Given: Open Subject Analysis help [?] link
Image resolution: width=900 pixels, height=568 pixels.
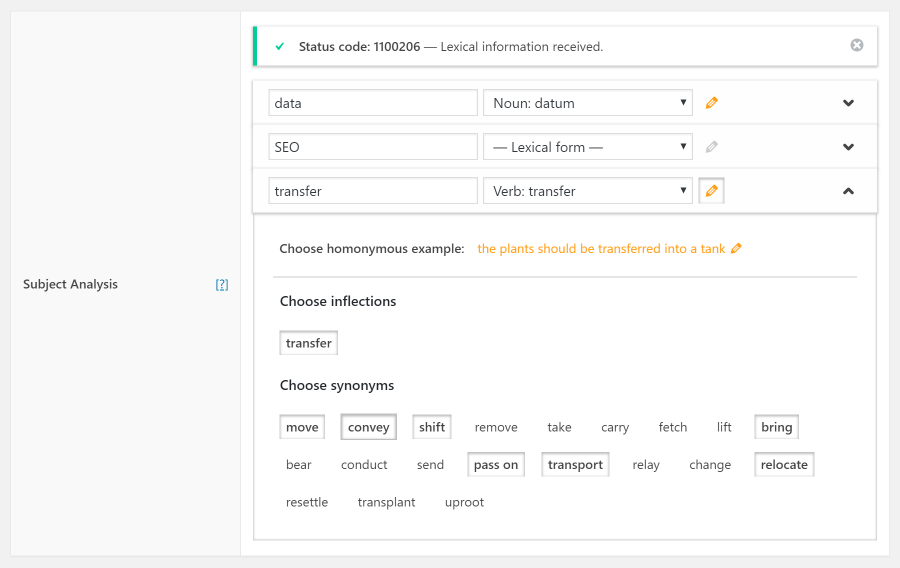Looking at the screenshot, I should coord(222,285).
